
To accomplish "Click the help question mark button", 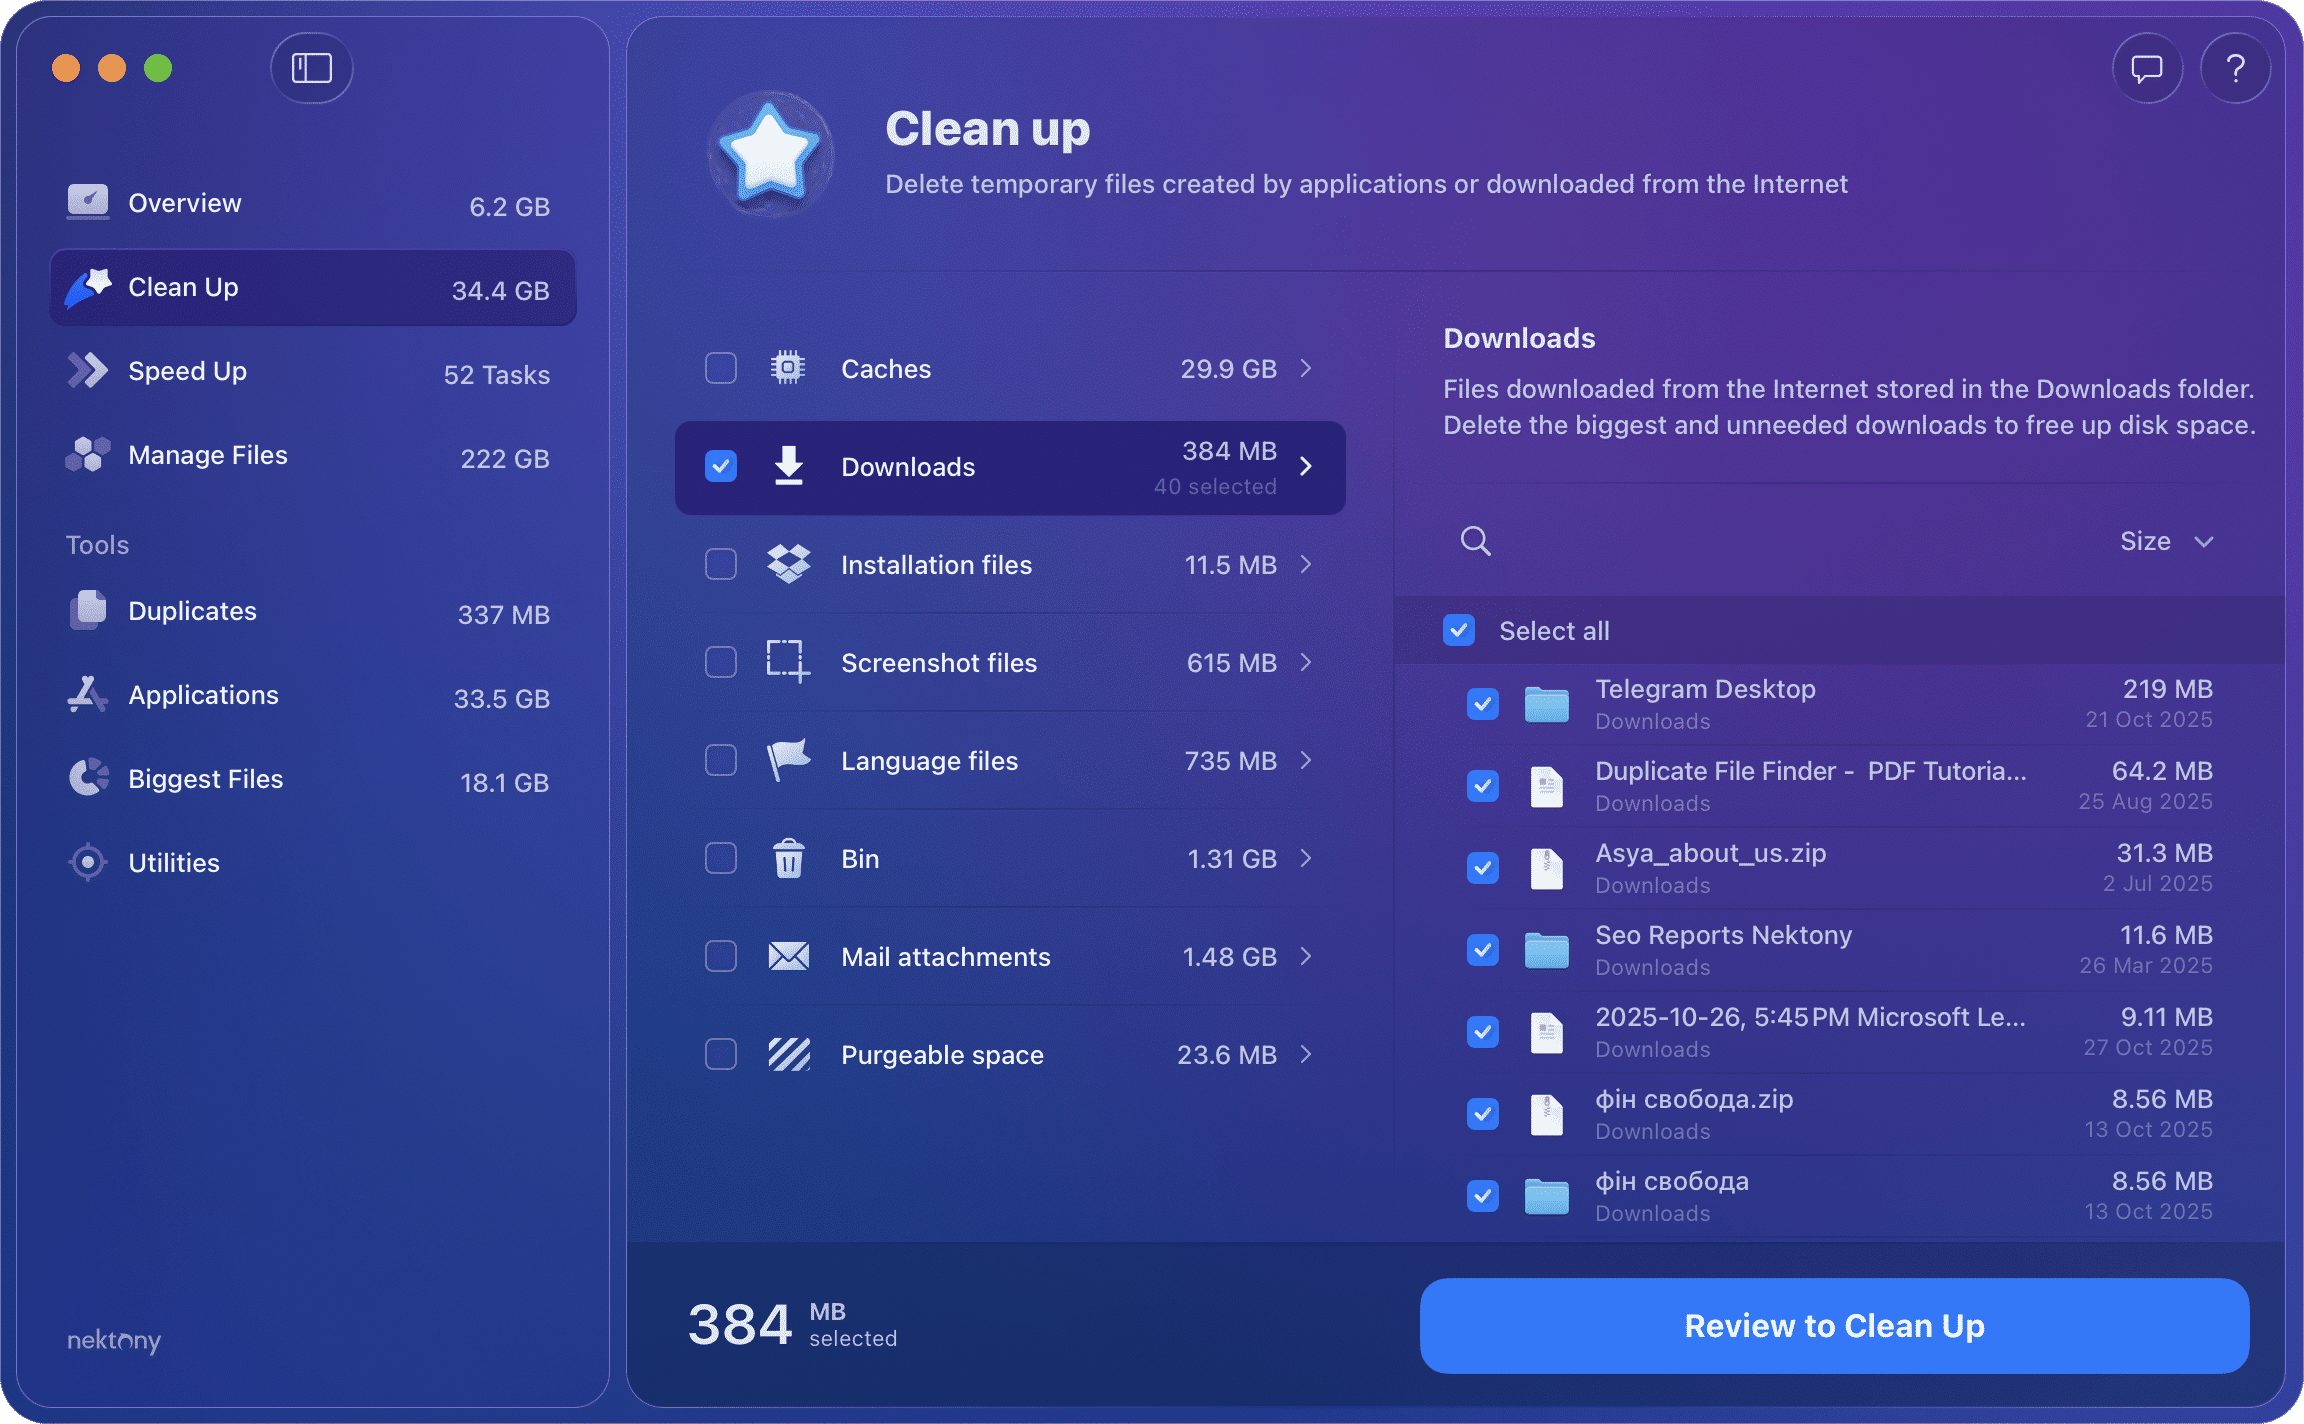I will [x=2236, y=68].
